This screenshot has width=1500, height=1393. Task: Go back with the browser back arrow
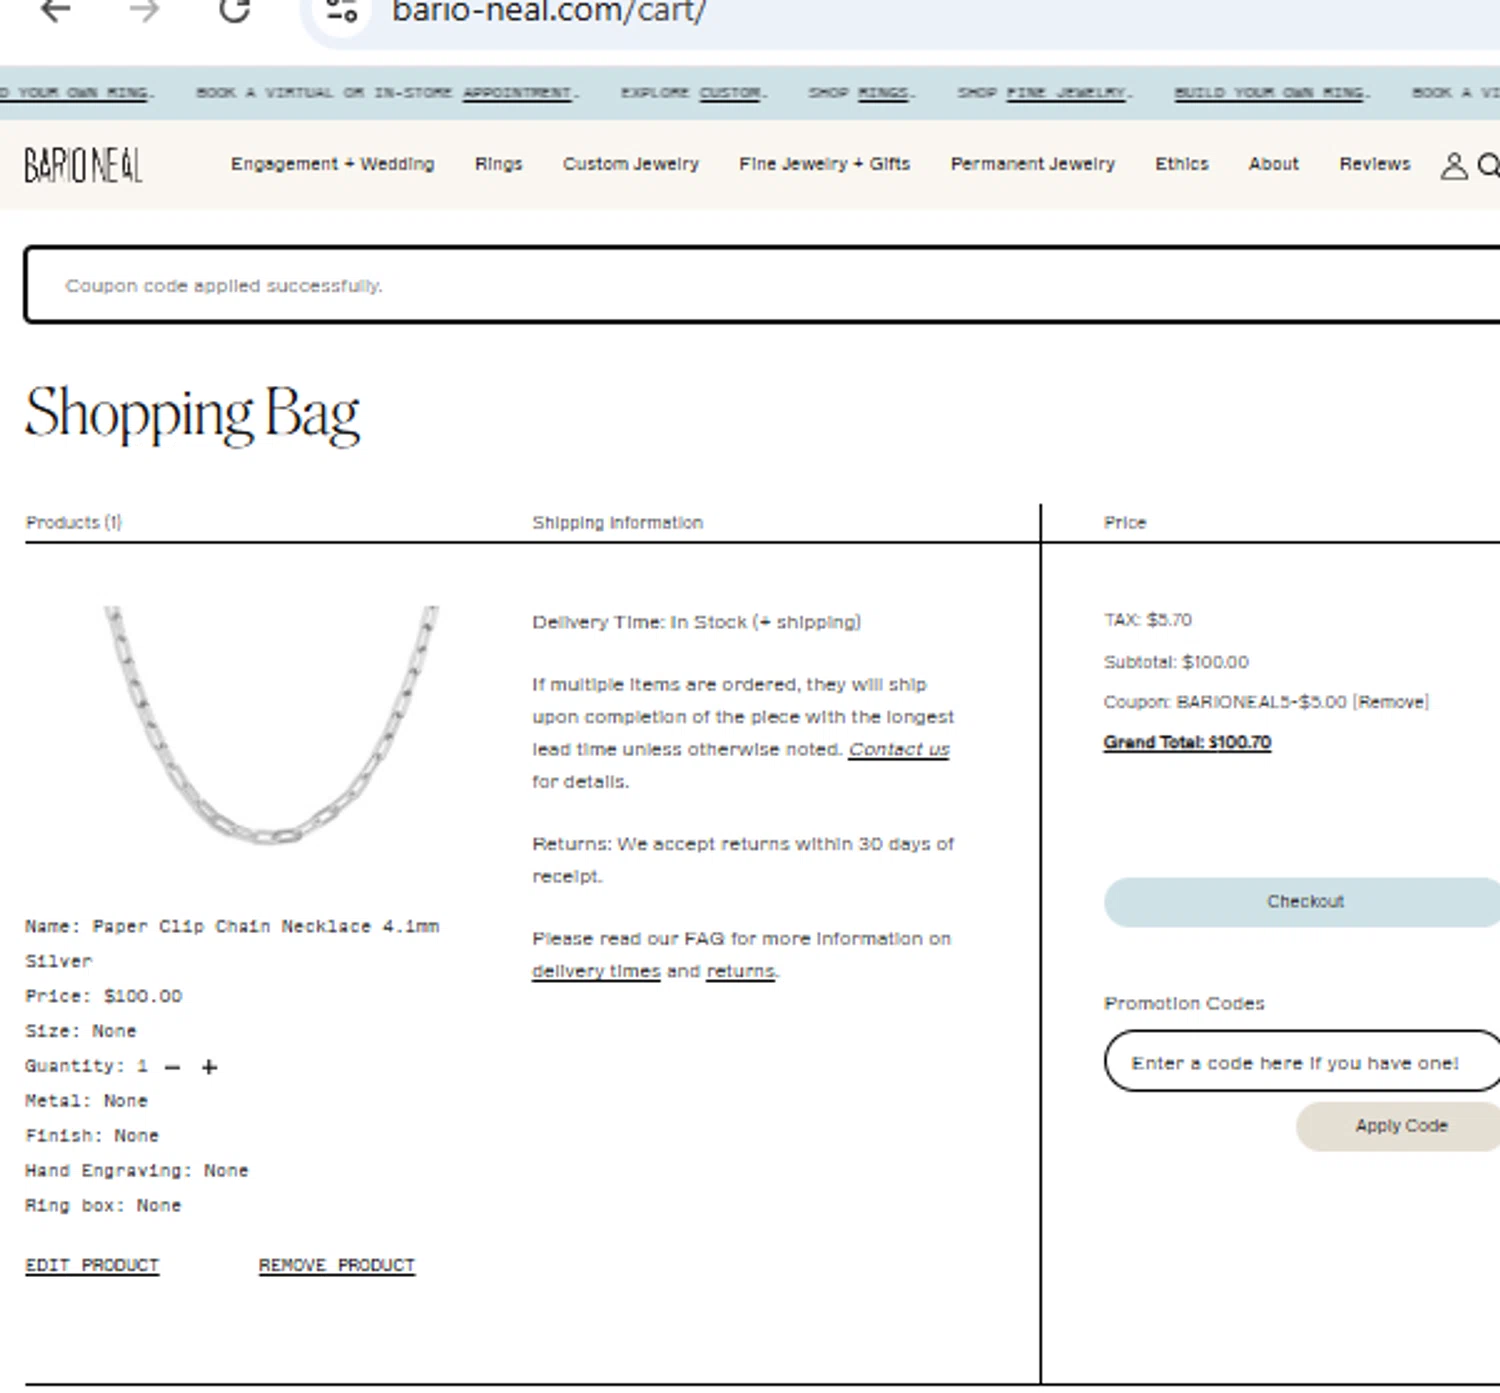click(56, 11)
